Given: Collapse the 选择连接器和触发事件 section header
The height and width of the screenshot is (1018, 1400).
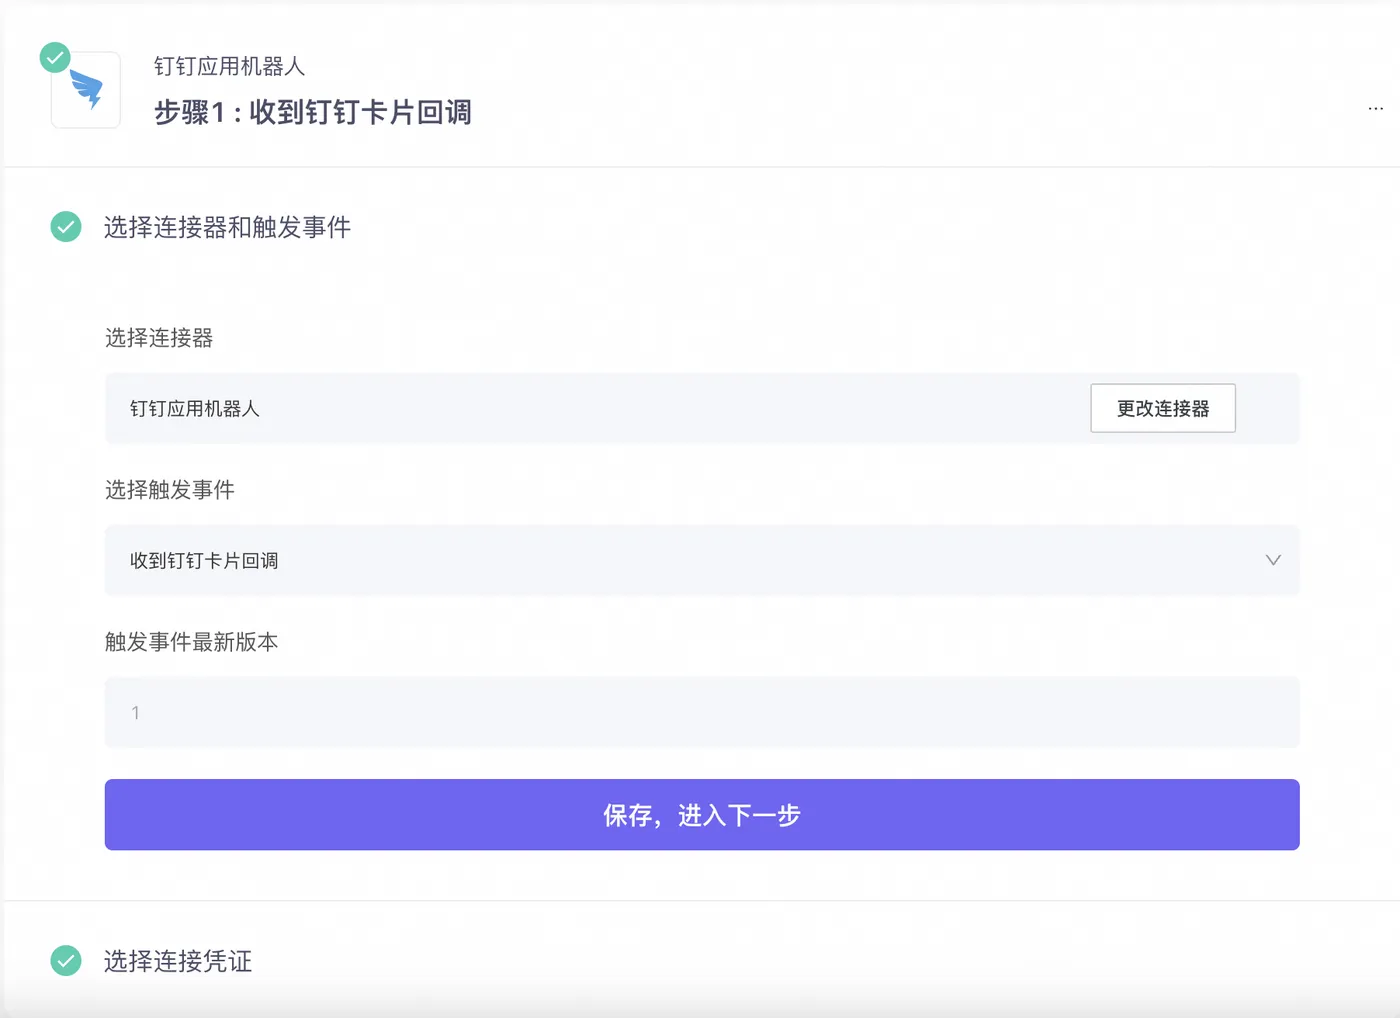Looking at the screenshot, I should click(x=227, y=227).
